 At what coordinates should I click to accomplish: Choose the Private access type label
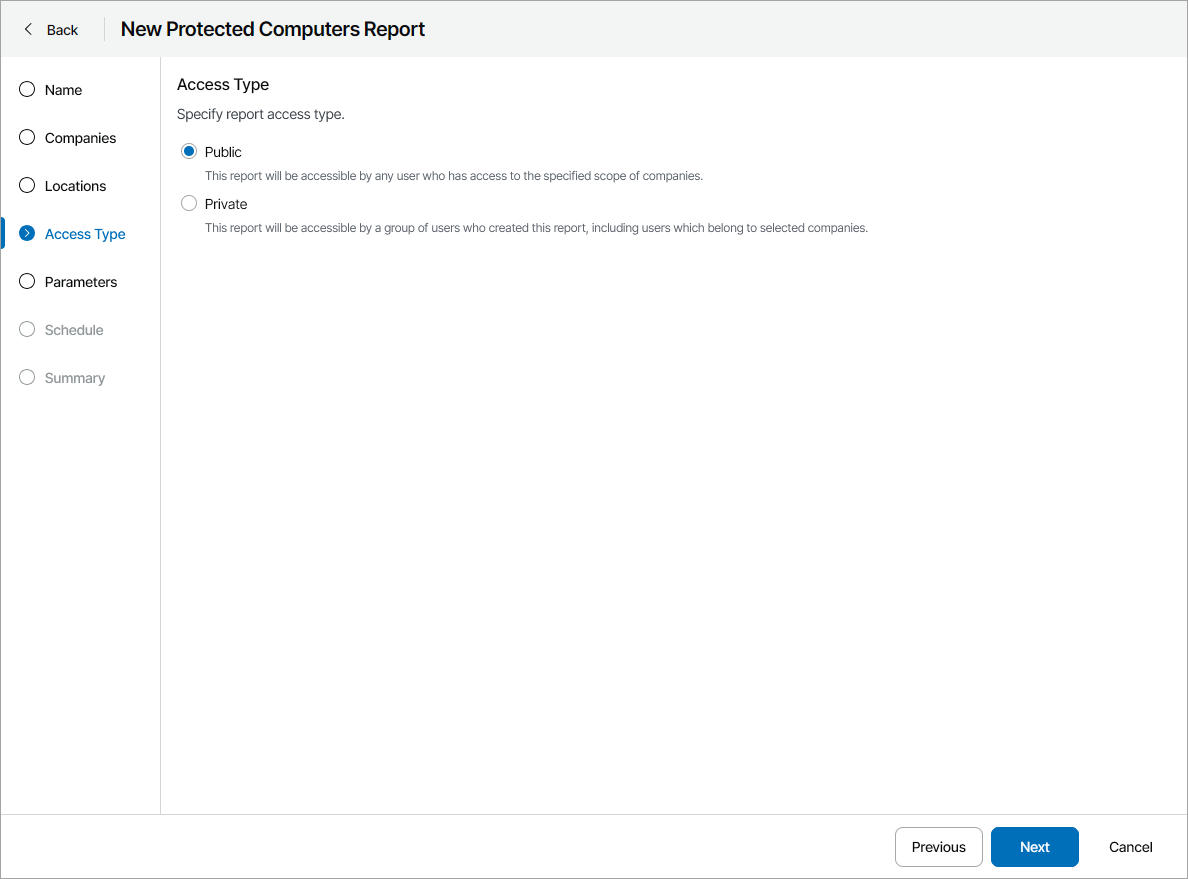226,204
